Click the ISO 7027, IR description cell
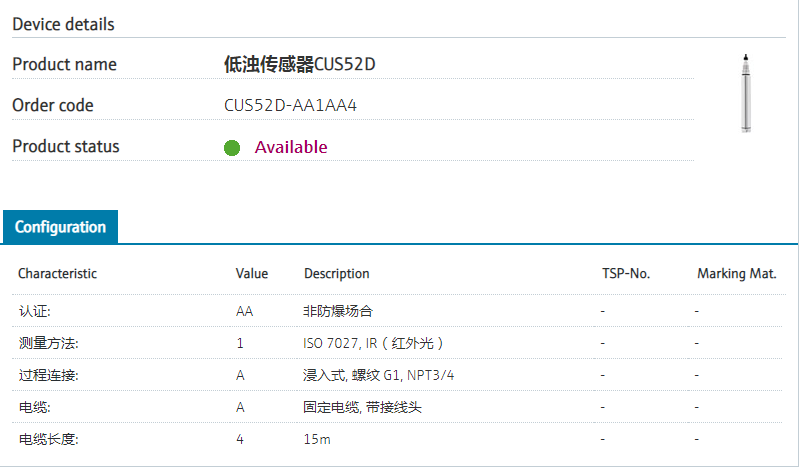Viewport: 800px width, 467px height. coord(373,343)
